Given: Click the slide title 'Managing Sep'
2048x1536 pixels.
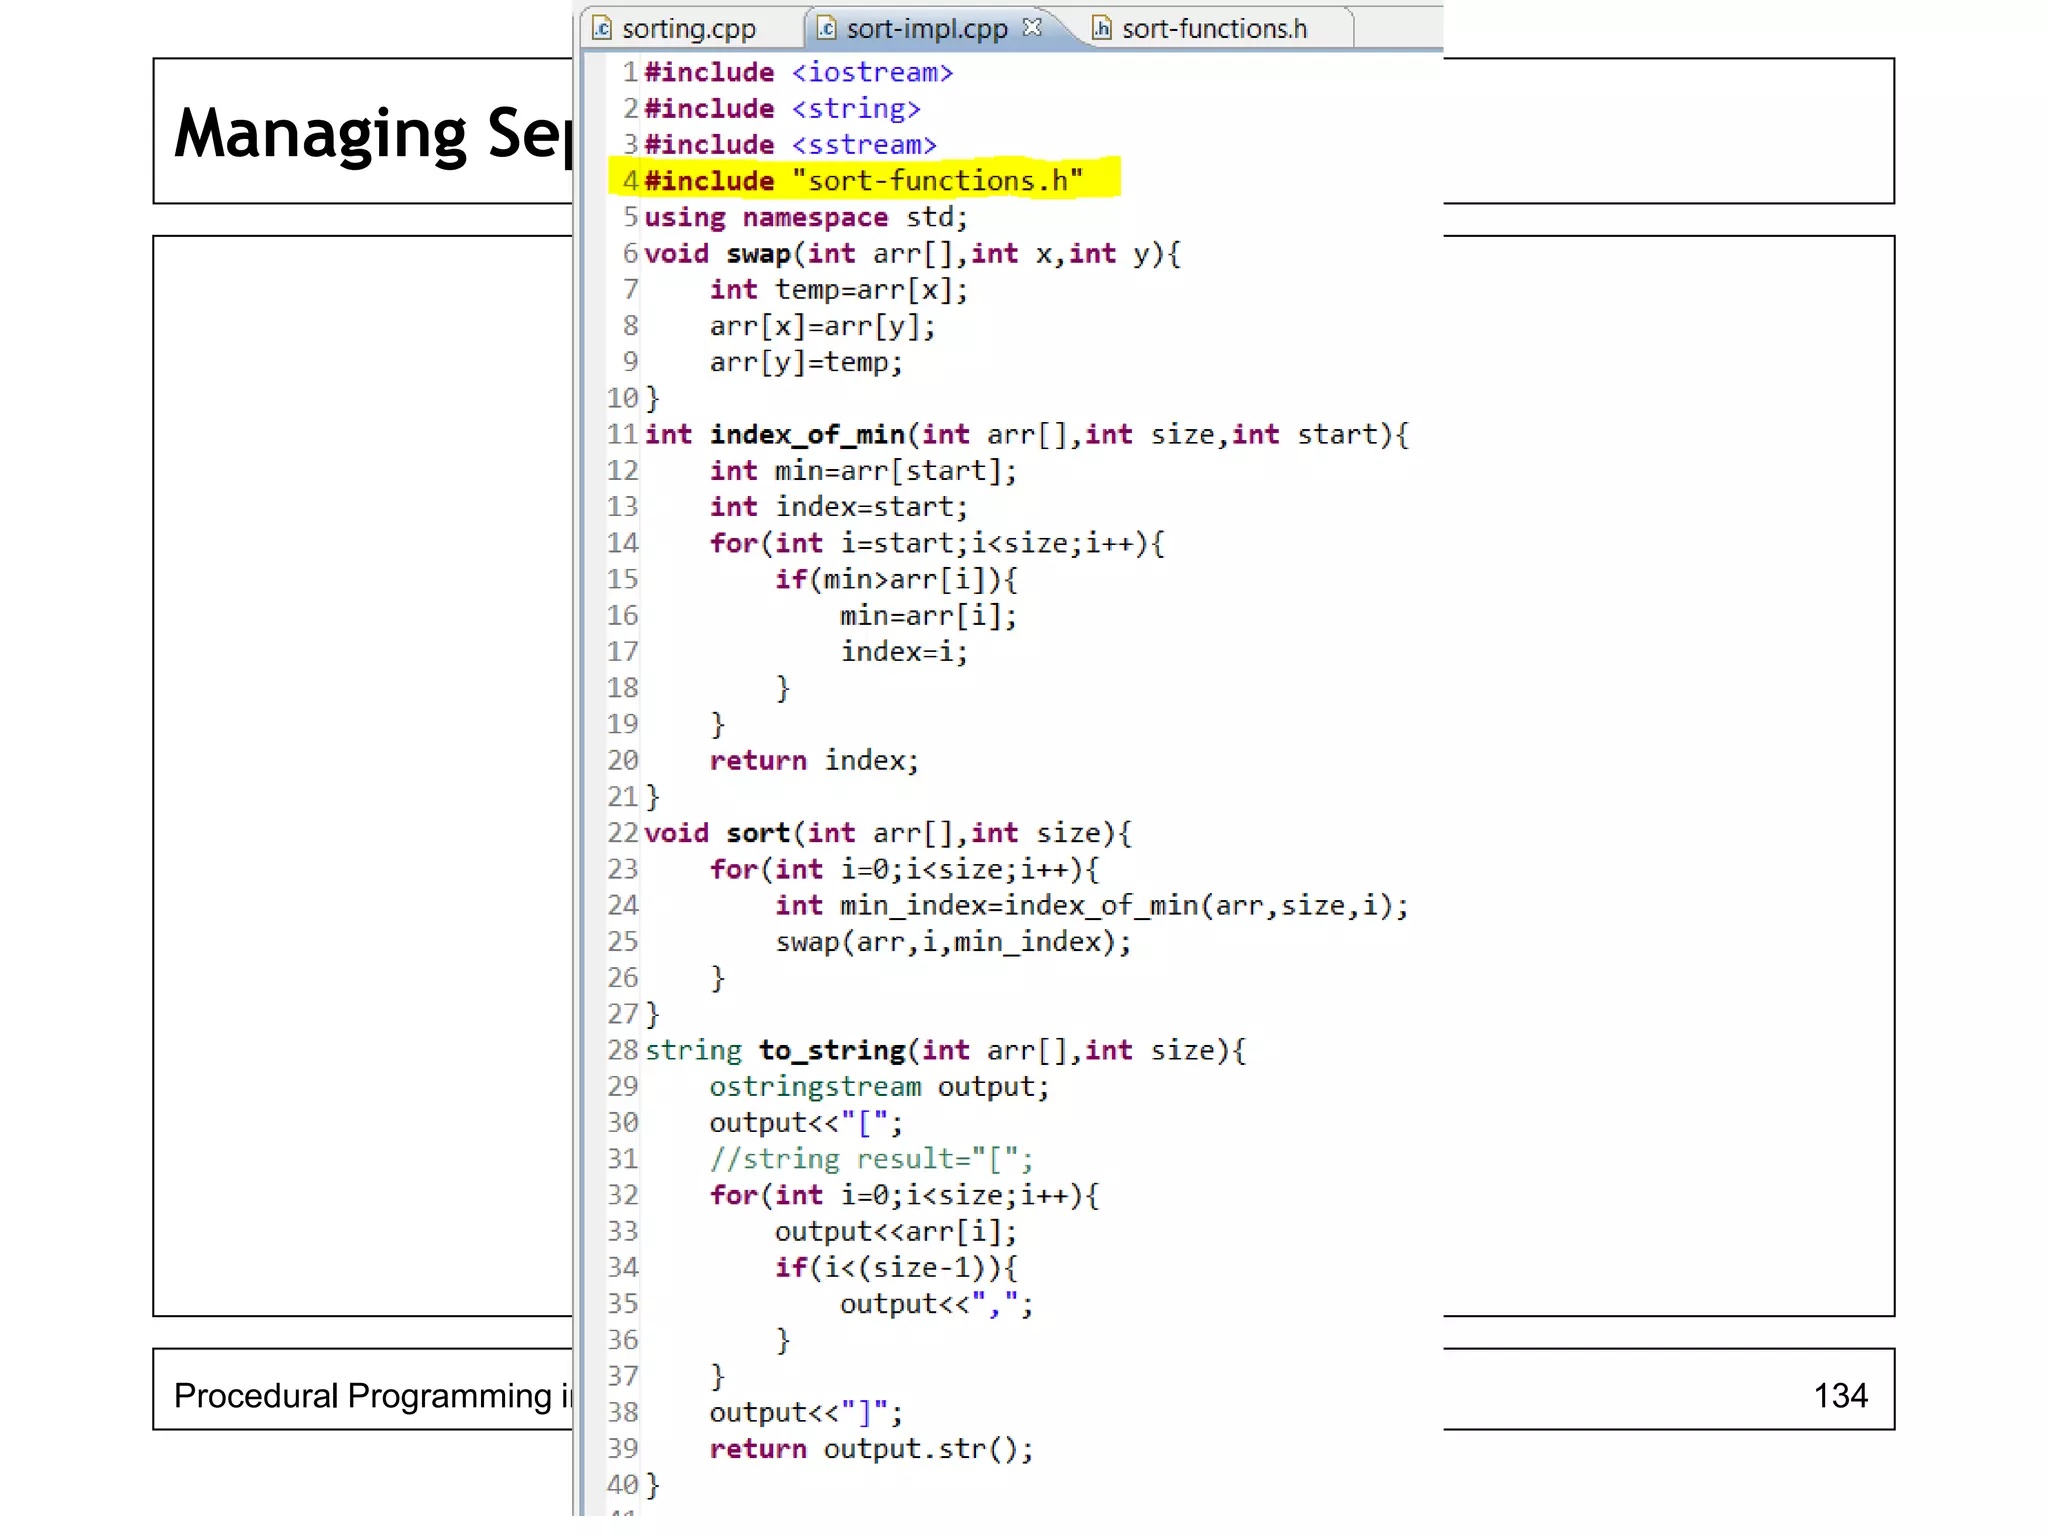Looking at the screenshot, I should 373,134.
